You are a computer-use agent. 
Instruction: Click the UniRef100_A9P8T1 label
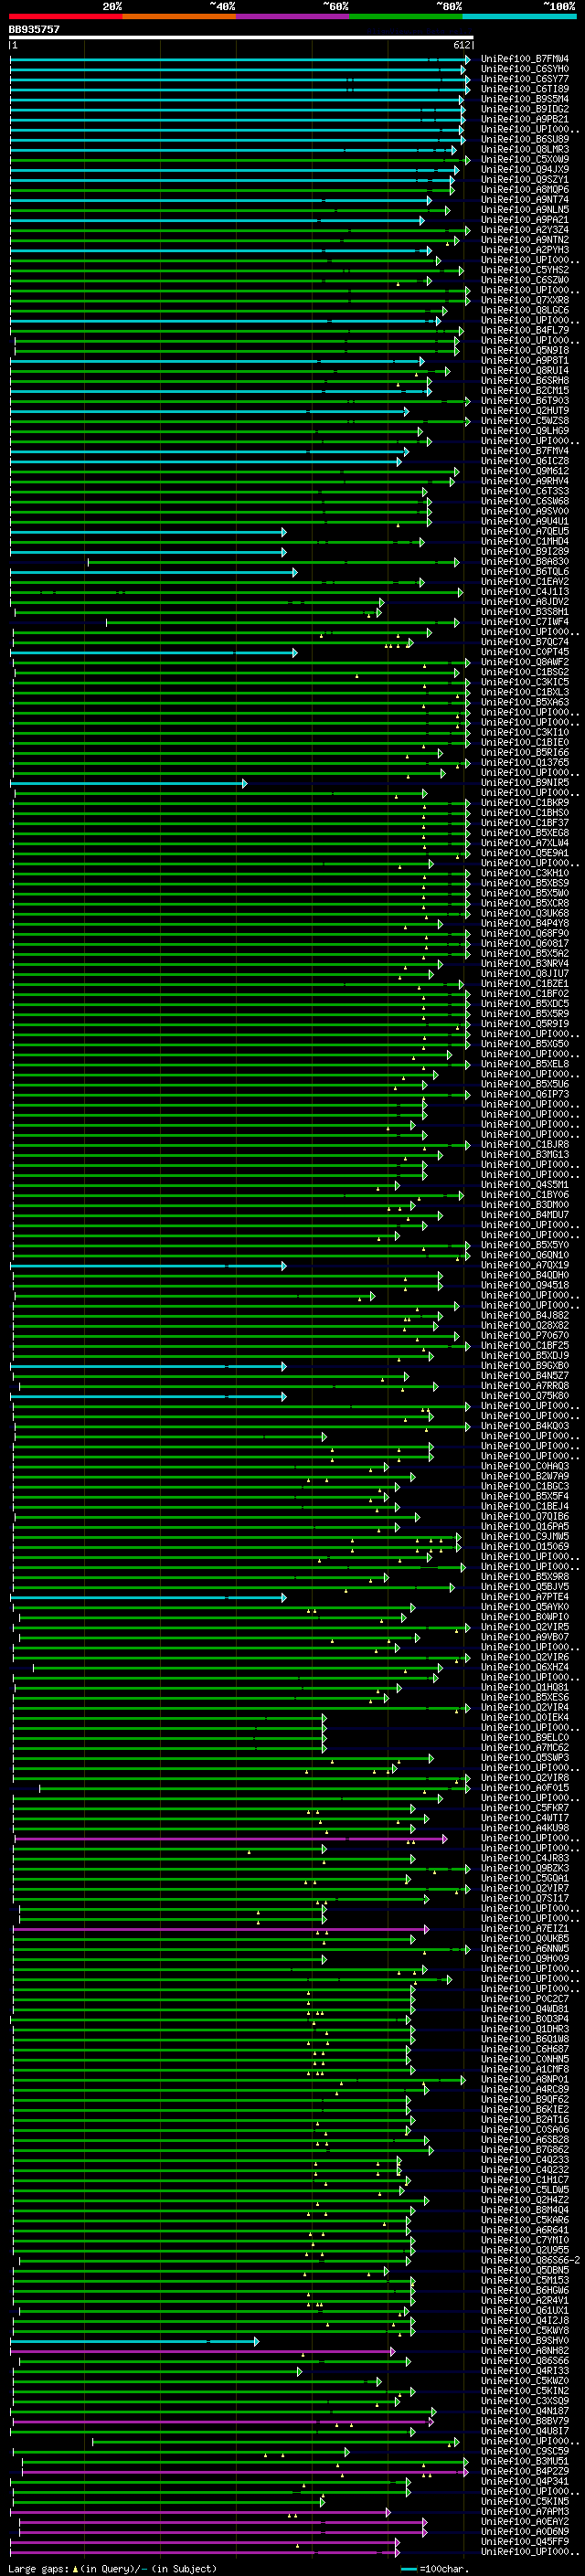click(x=525, y=361)
